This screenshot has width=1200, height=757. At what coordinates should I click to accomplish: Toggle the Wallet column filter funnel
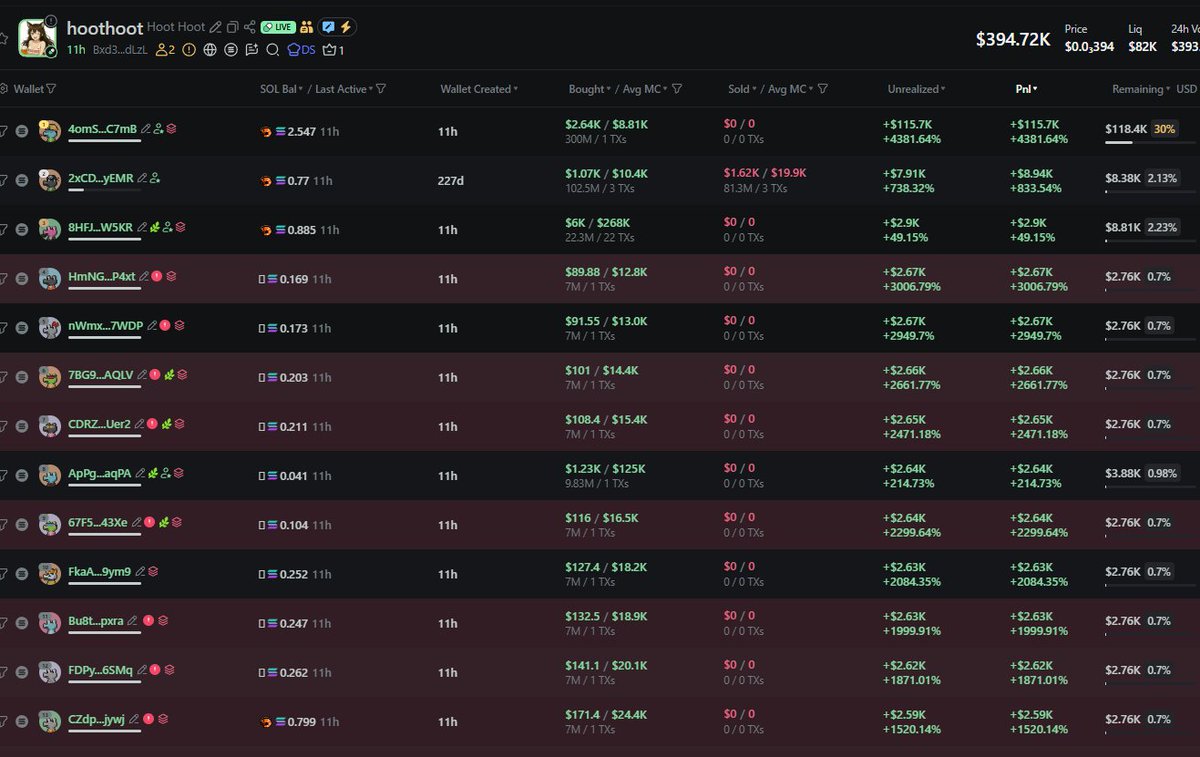pos(51,89)
